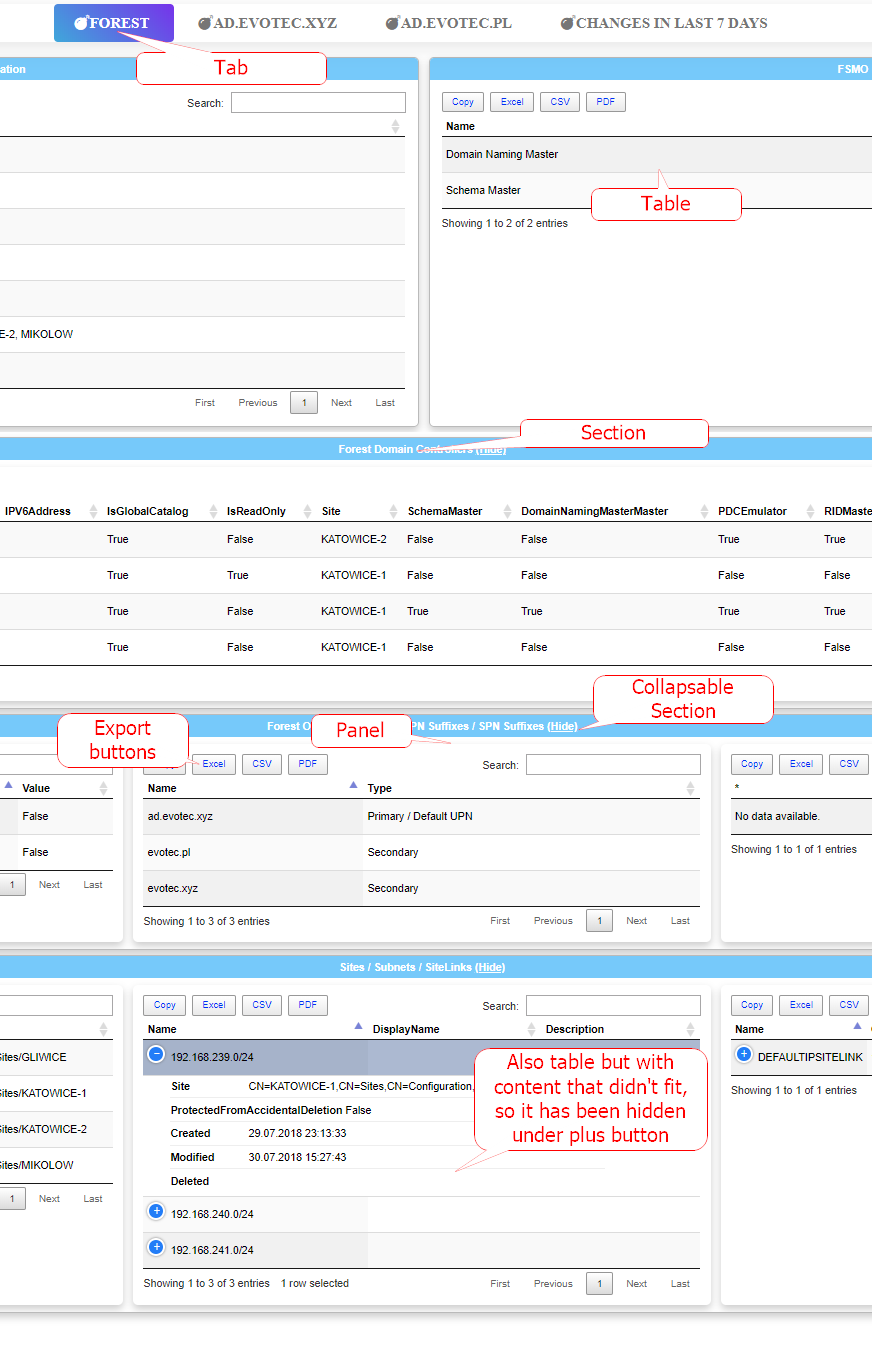Expand the DEFAULTIPSITELINK row
This screenshot has width=872, height=1371.
tap(744, 1055)
